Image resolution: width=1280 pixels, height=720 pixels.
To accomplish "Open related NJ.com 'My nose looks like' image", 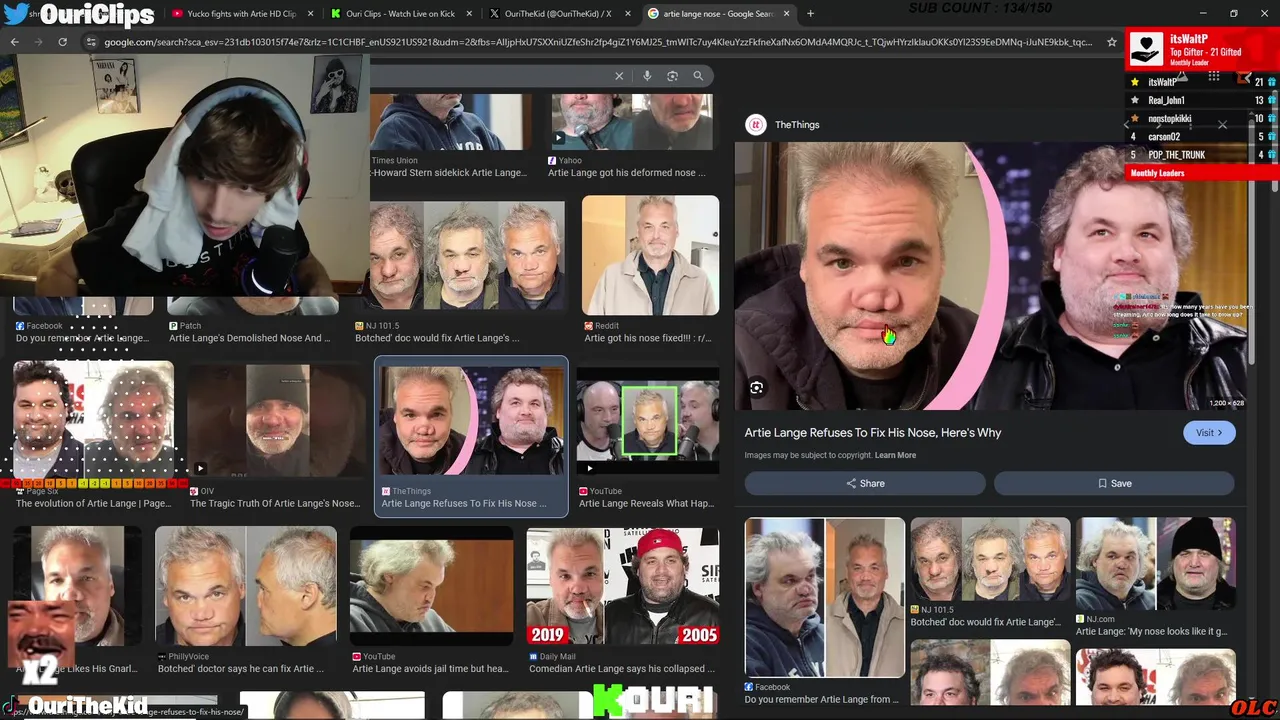I will click(x=1155, y=578).
